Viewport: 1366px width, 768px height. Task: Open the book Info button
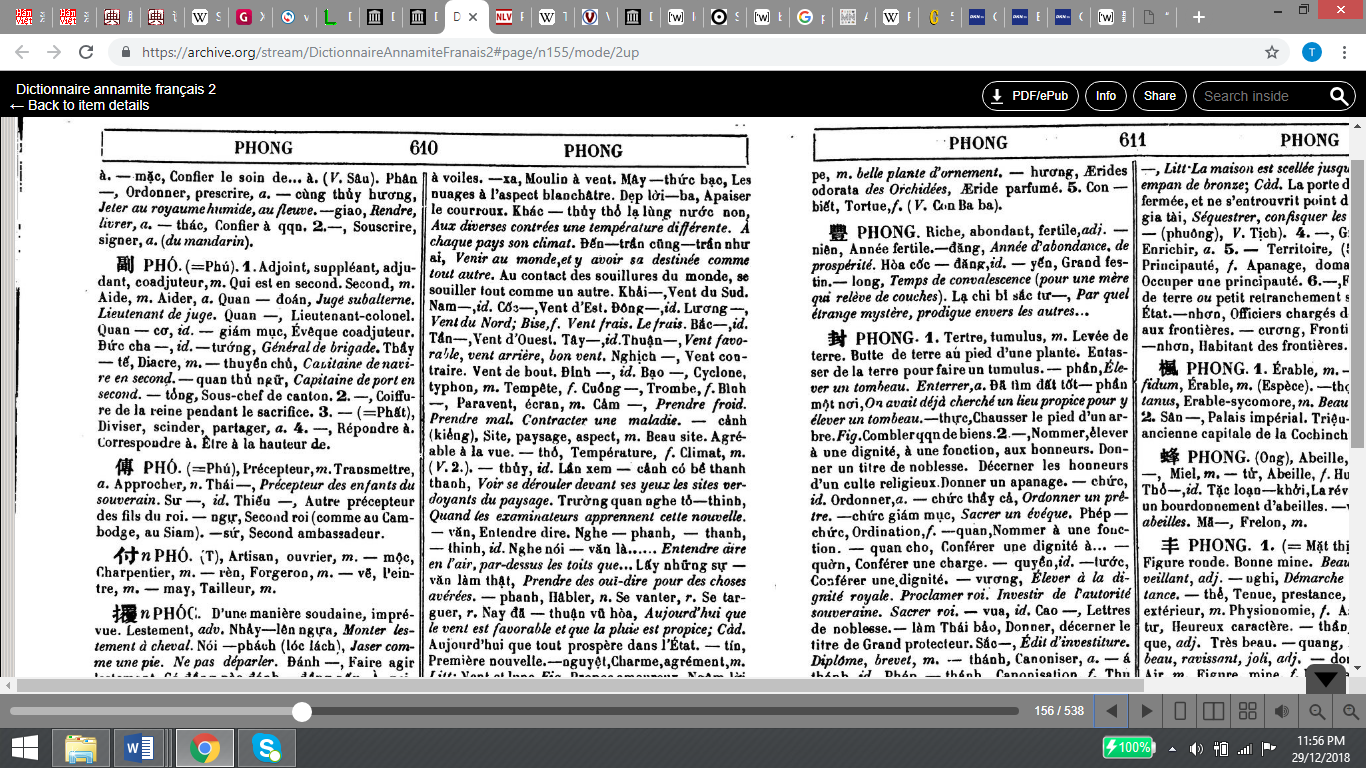pos(1105,96)
